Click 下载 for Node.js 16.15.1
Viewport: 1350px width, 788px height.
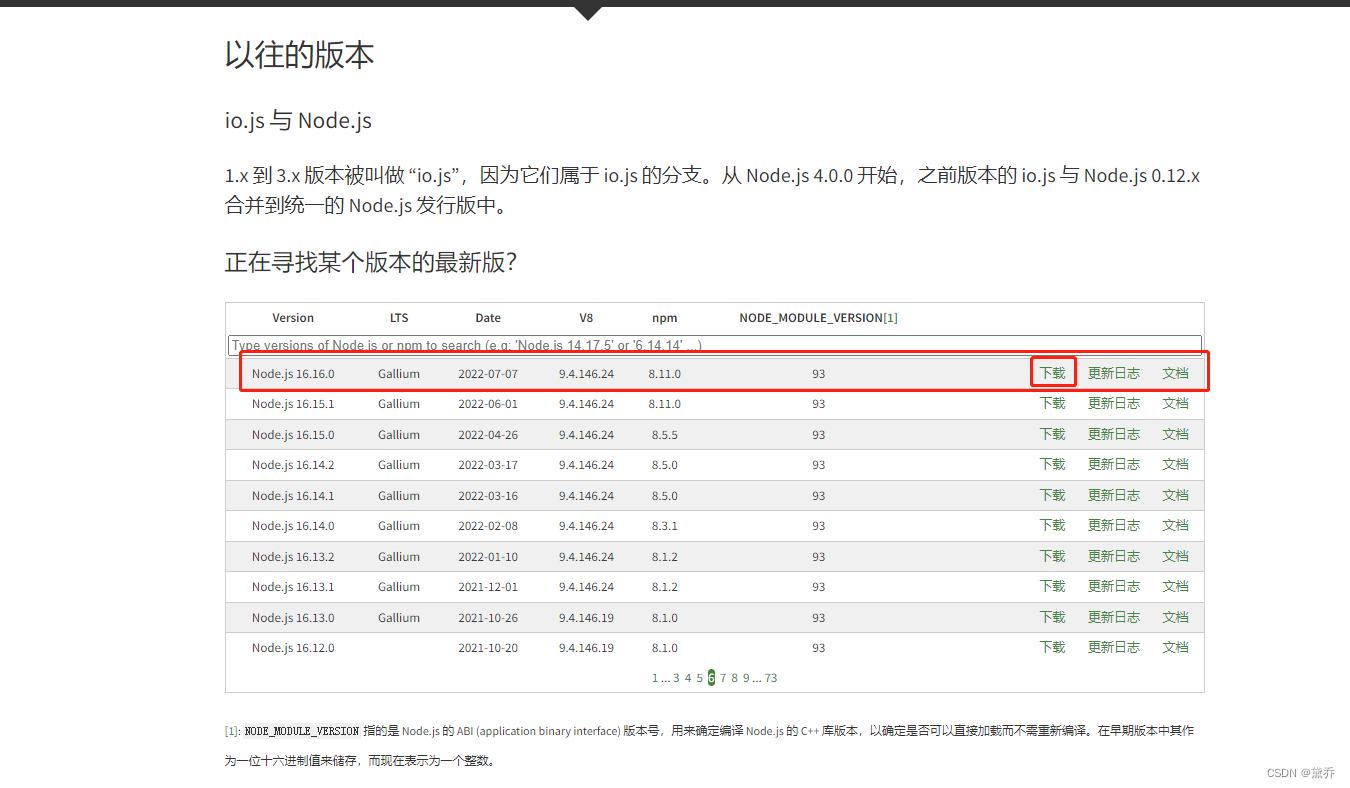point(1052,404)
